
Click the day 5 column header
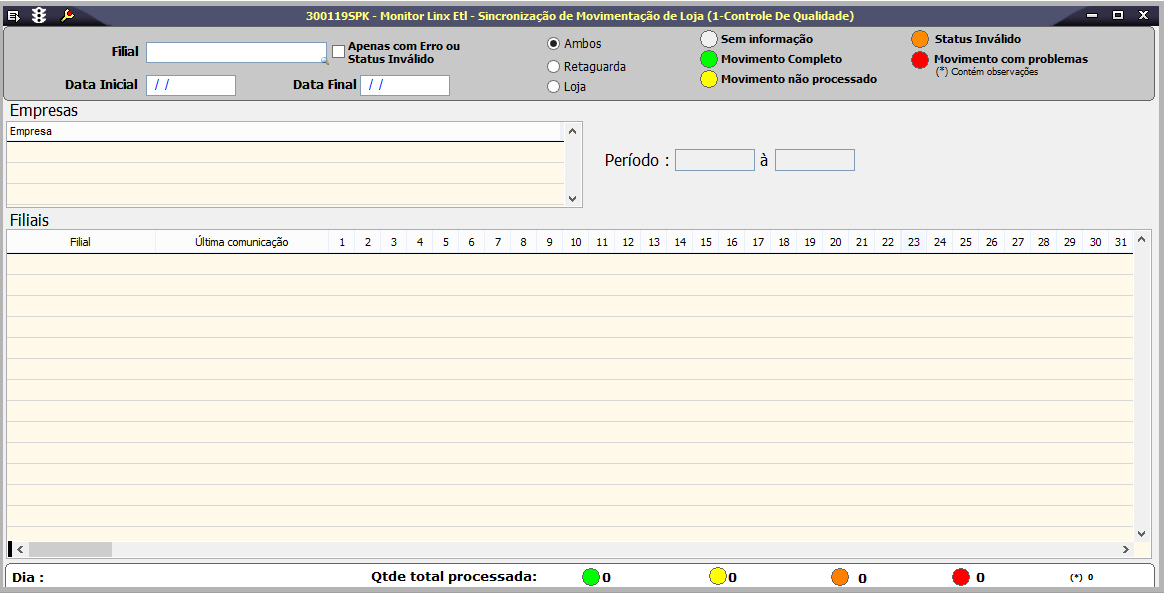445,242
